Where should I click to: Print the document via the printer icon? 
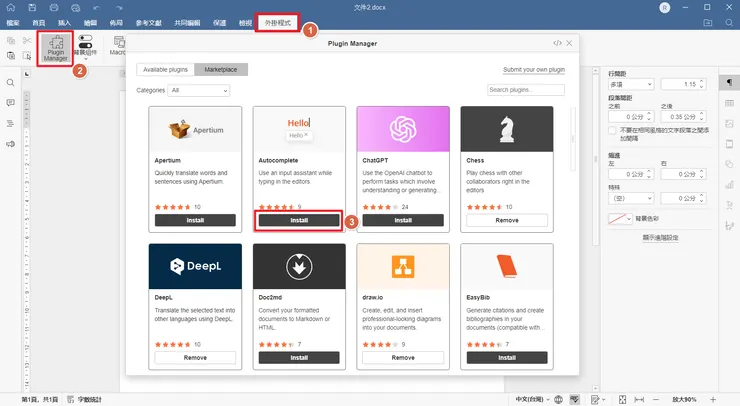[54, 8]
